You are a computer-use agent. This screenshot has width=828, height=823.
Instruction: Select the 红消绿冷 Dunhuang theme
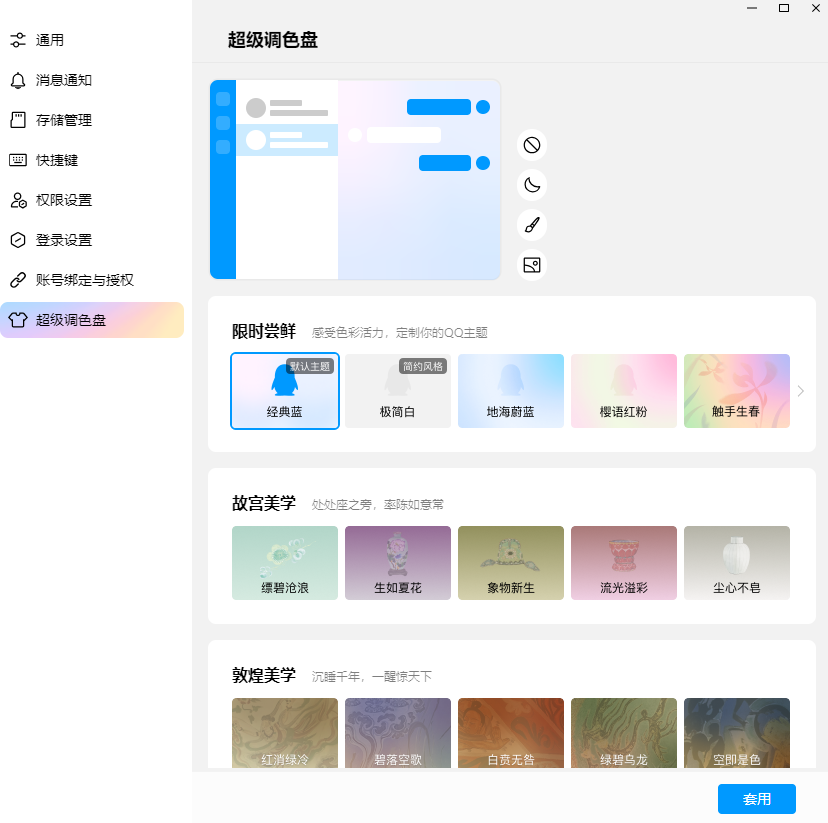285,733
